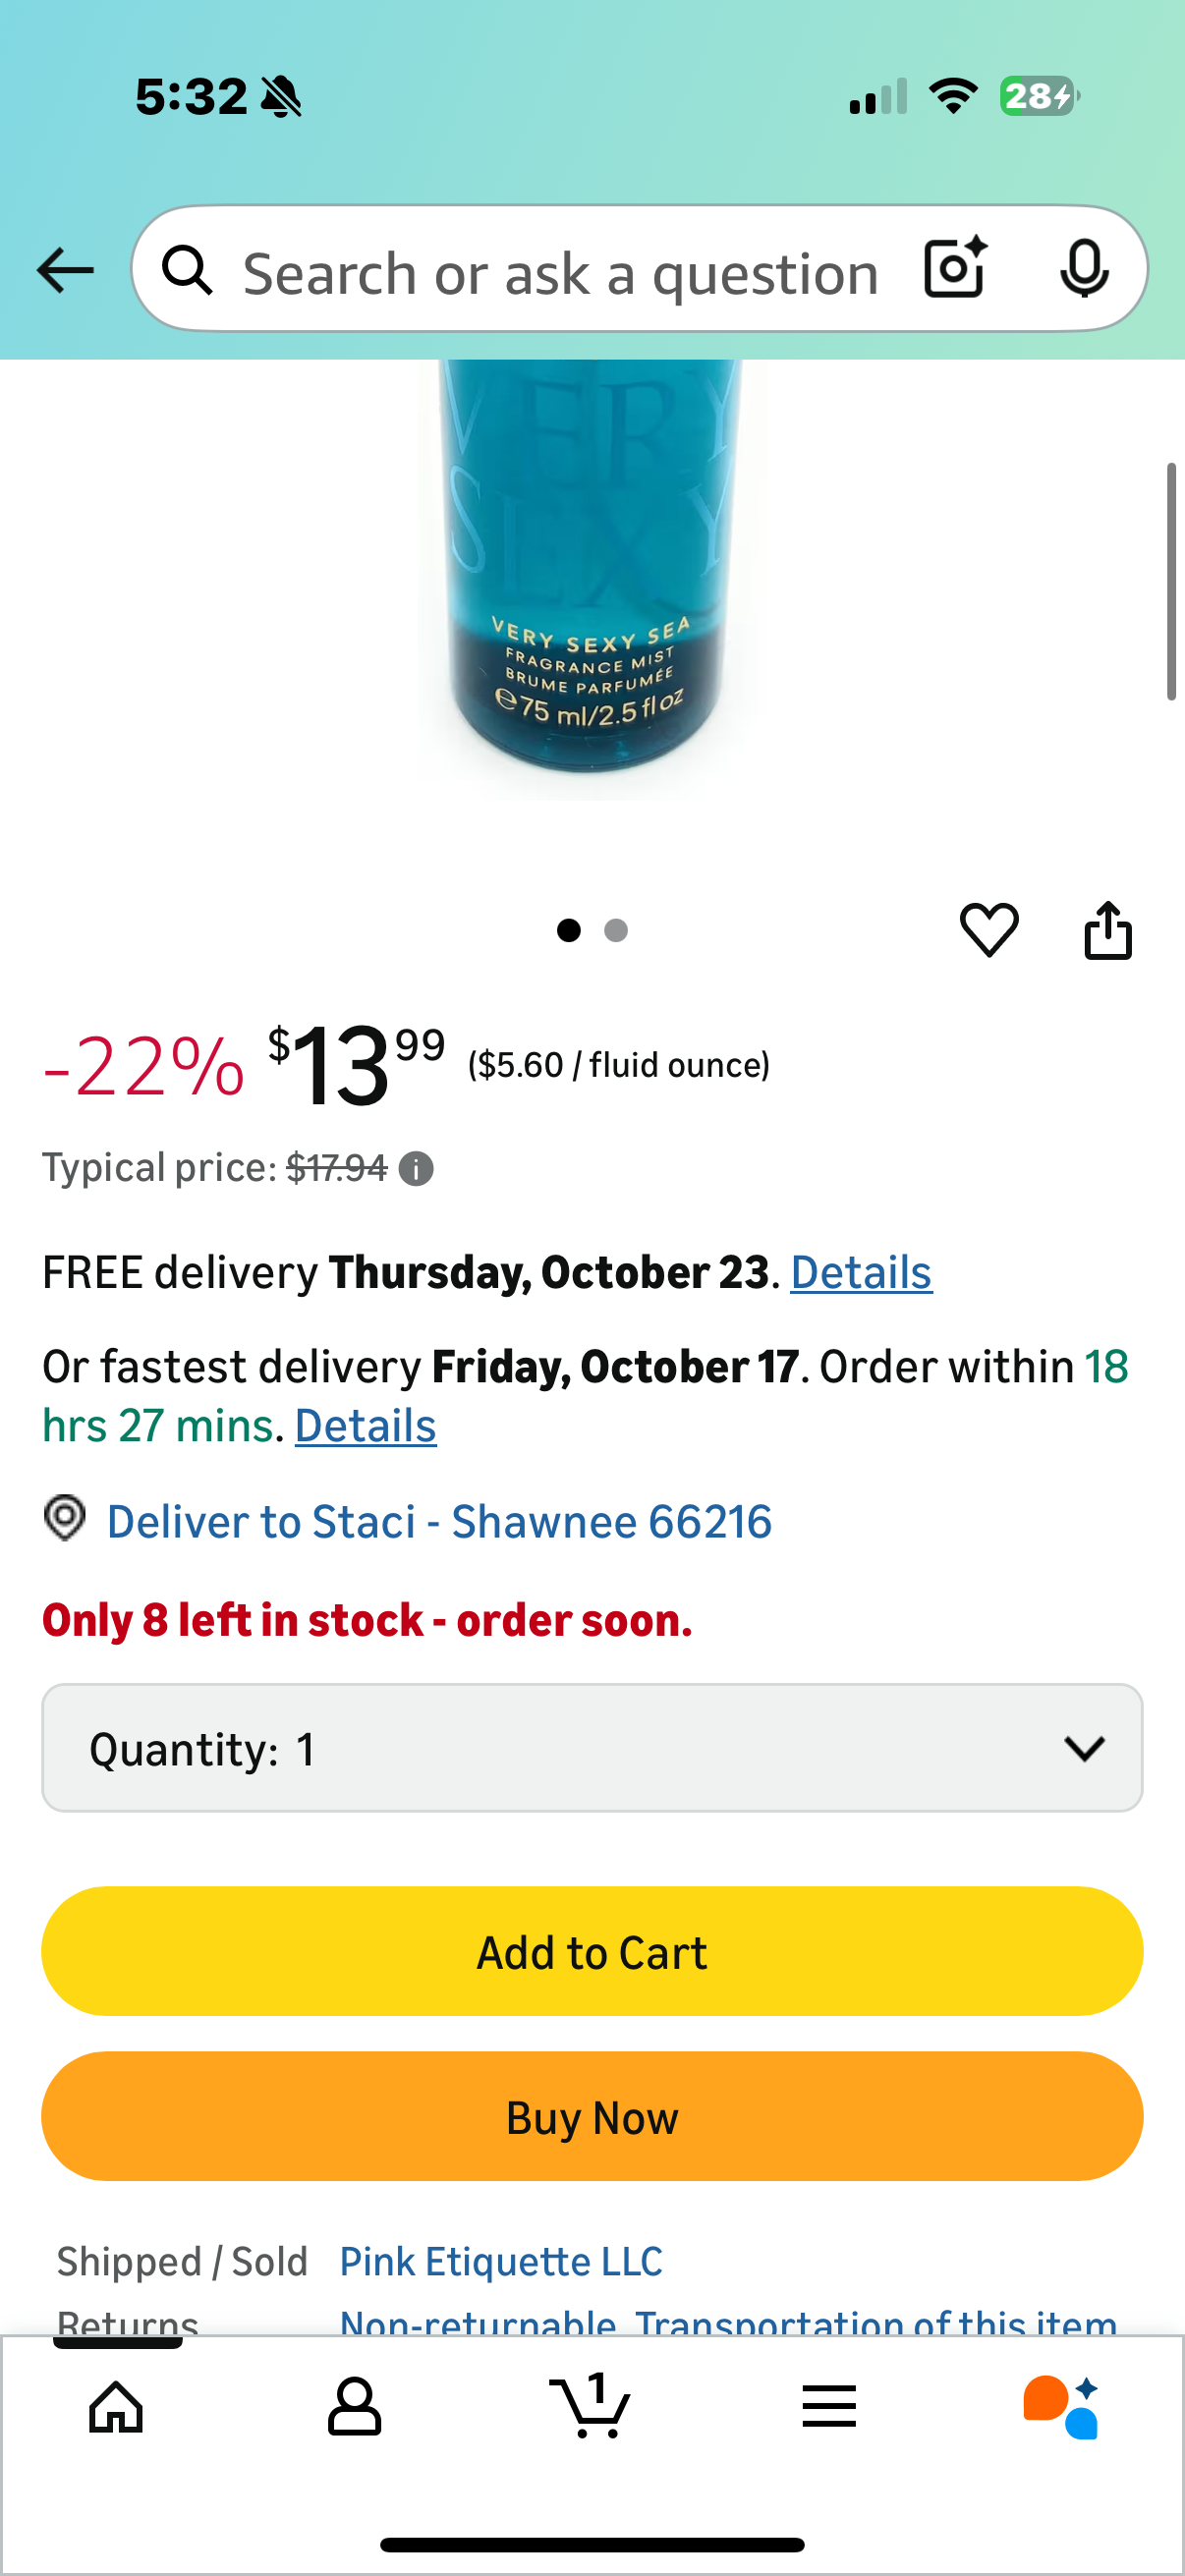1185x2576 pixels.
Task: Tap the Quantity dropdown chevron
Action: click(1084, 1748)
